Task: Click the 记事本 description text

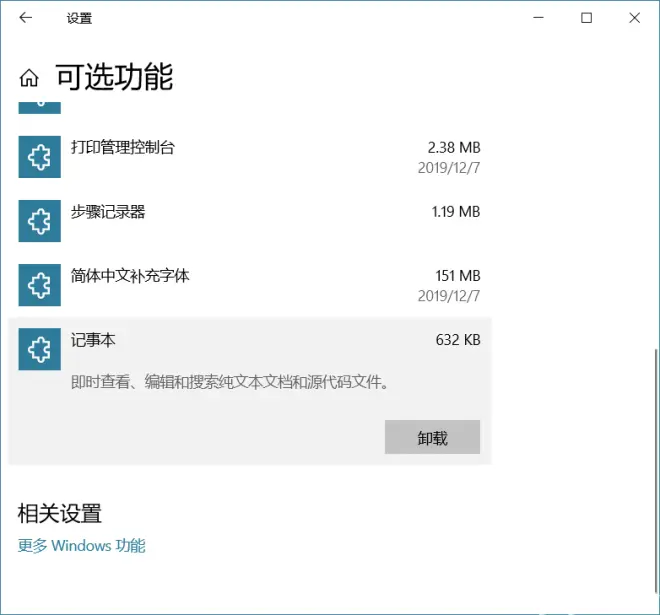Action: click(229, 382)
